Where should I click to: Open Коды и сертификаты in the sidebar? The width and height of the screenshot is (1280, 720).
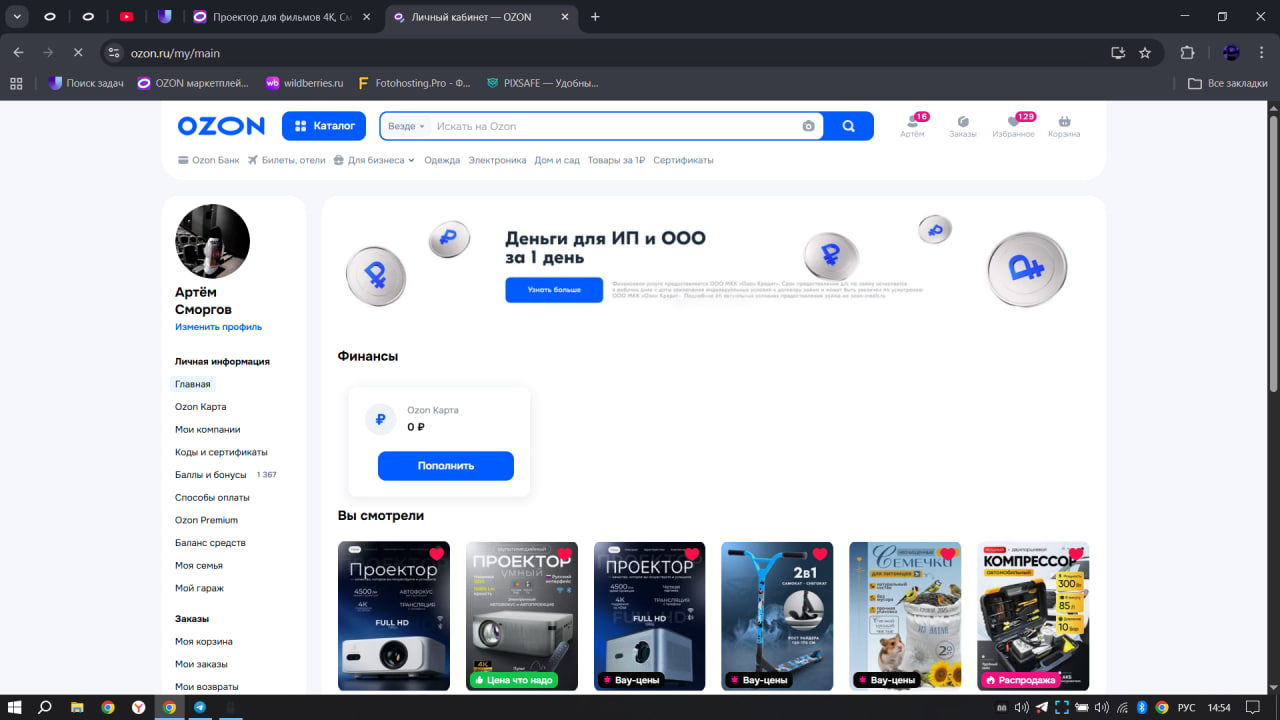pyautogui.click(x=221, y=452)
